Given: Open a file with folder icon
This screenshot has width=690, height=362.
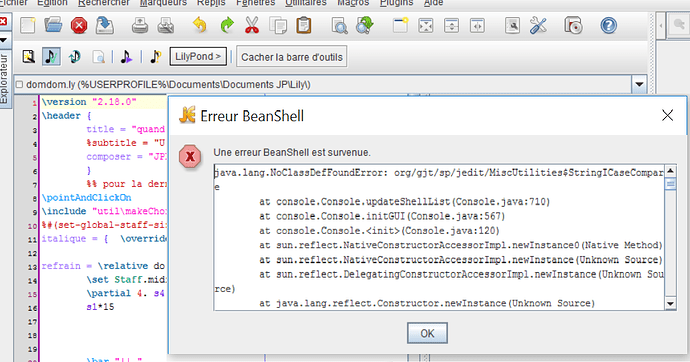Looking at the screenshot, I should tap(53, 25).
